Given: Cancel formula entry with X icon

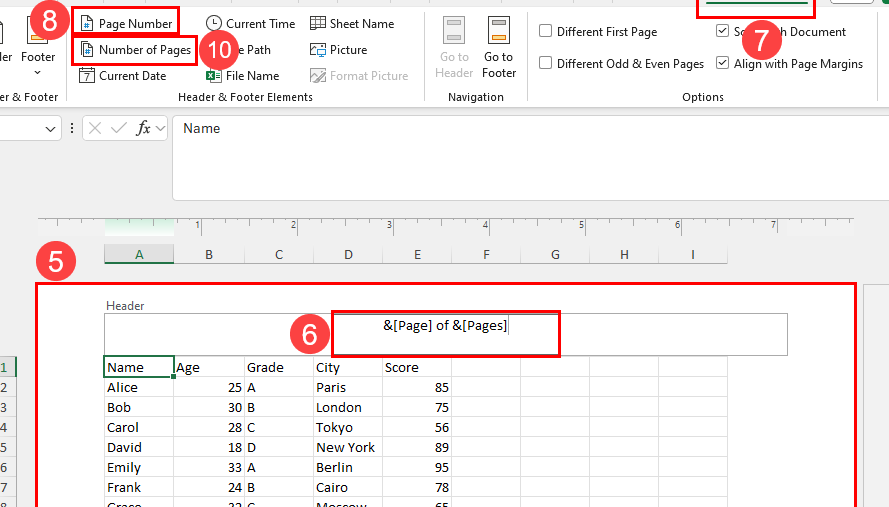Looking at the screenshot, I should [x=95, y=129].
